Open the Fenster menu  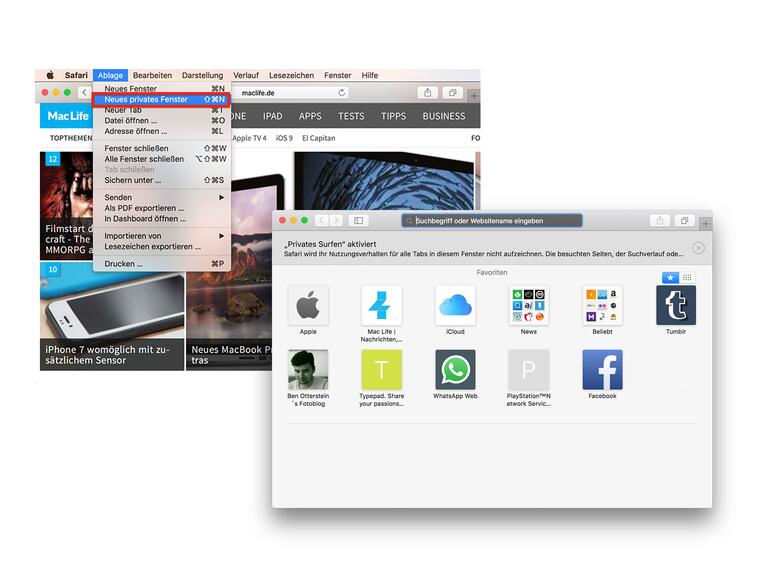(x=337, y=75)
